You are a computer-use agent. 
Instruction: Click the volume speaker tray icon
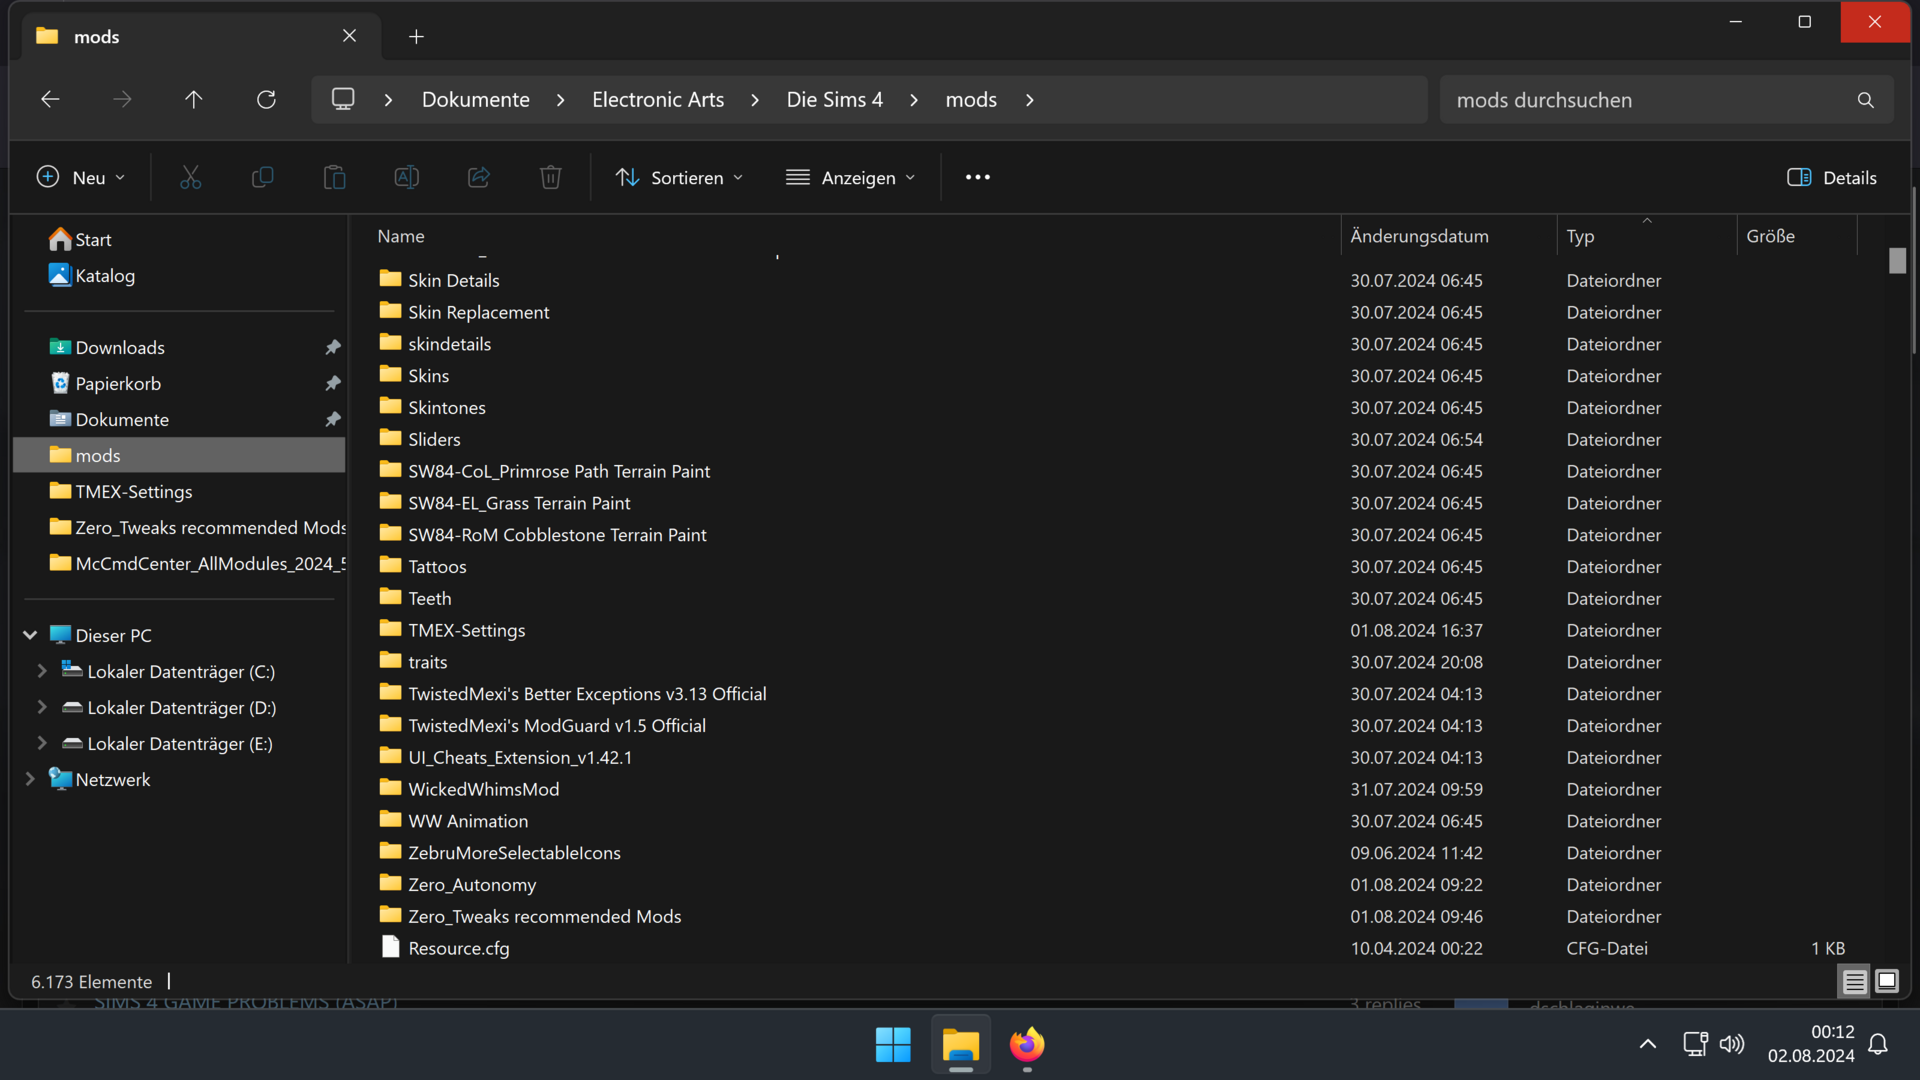click(x=1732, y=1044)
